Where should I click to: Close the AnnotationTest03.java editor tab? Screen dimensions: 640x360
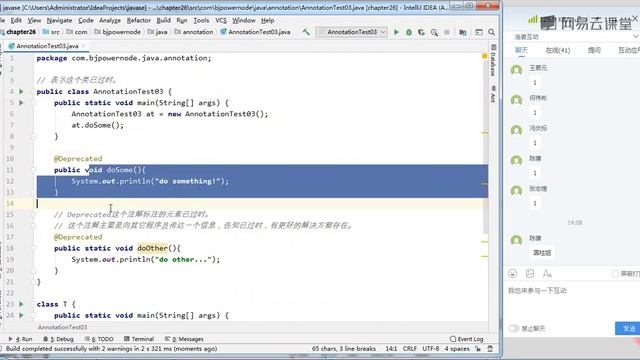[x=84, y=46]
